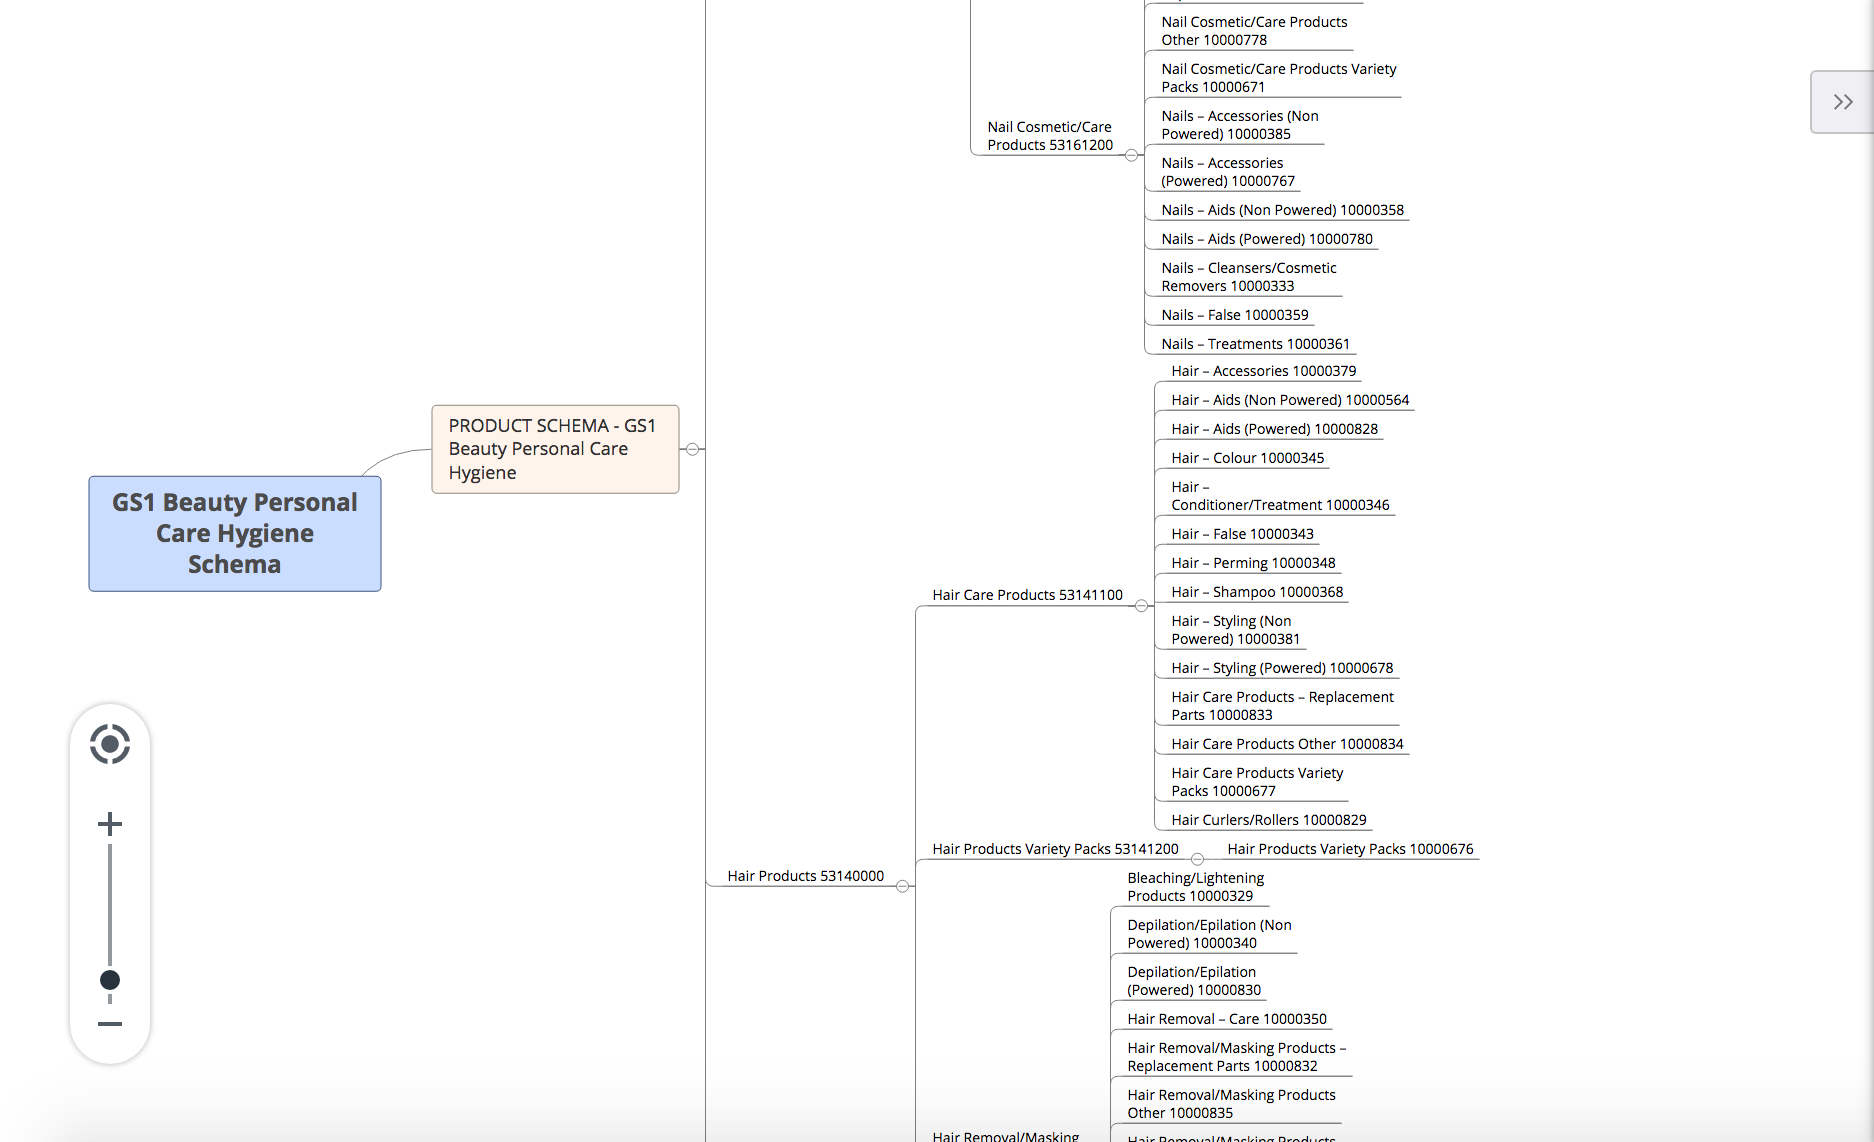Click Nails – False 10000359
Image resolution: width=1874 pixels, height=1142 pixels.
[x=1234, y=315]
